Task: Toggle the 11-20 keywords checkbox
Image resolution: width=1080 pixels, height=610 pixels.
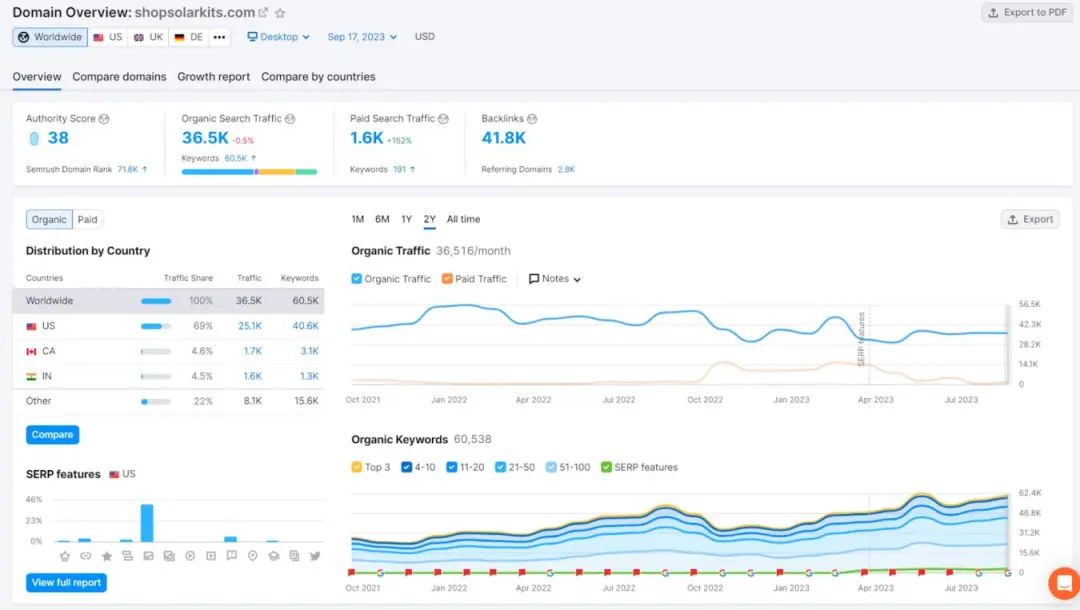Action: 452,467
